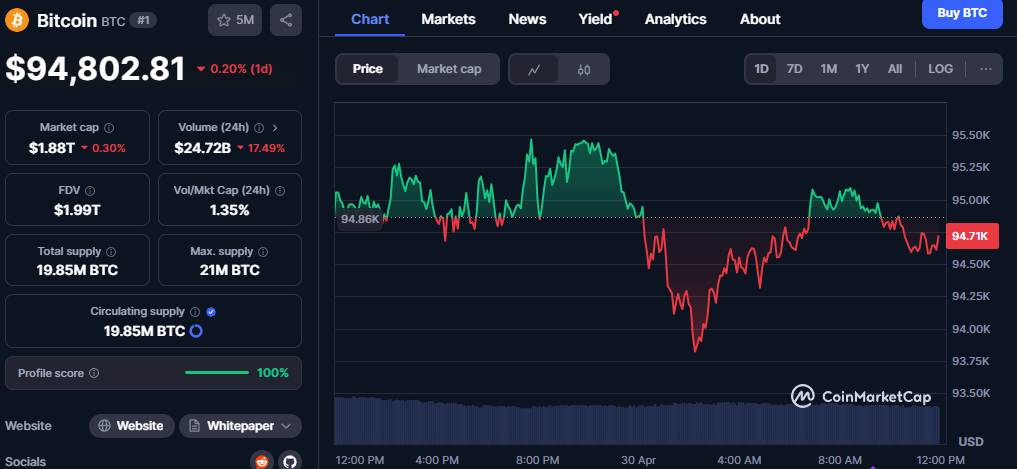This screenshot has height=469, width=1017.
Task: Open the Analytics tab
Action: click(675, 19)
